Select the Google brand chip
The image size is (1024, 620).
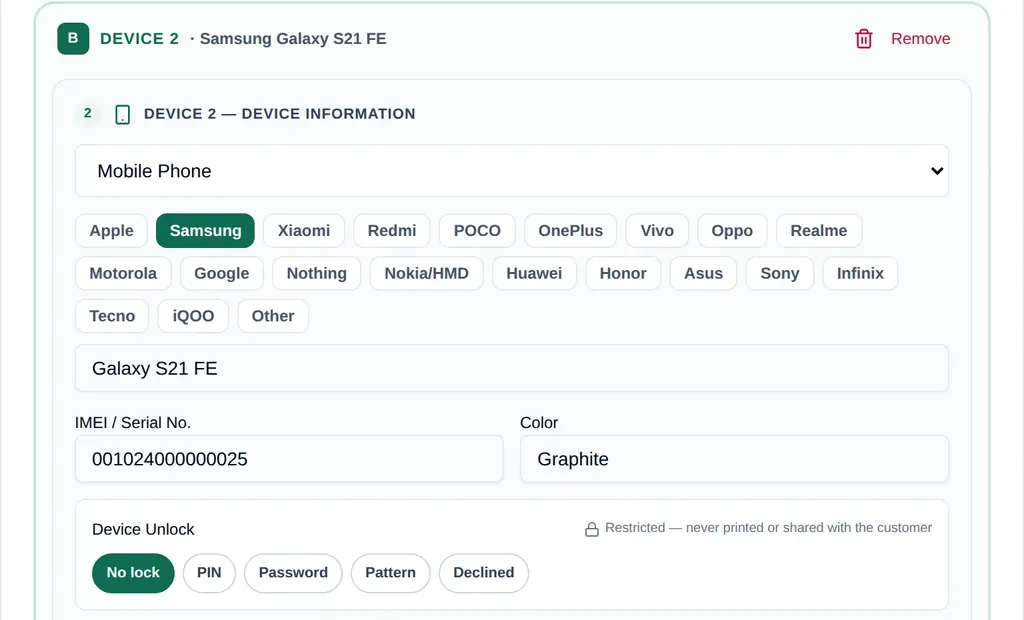click(x=222, y=273)
